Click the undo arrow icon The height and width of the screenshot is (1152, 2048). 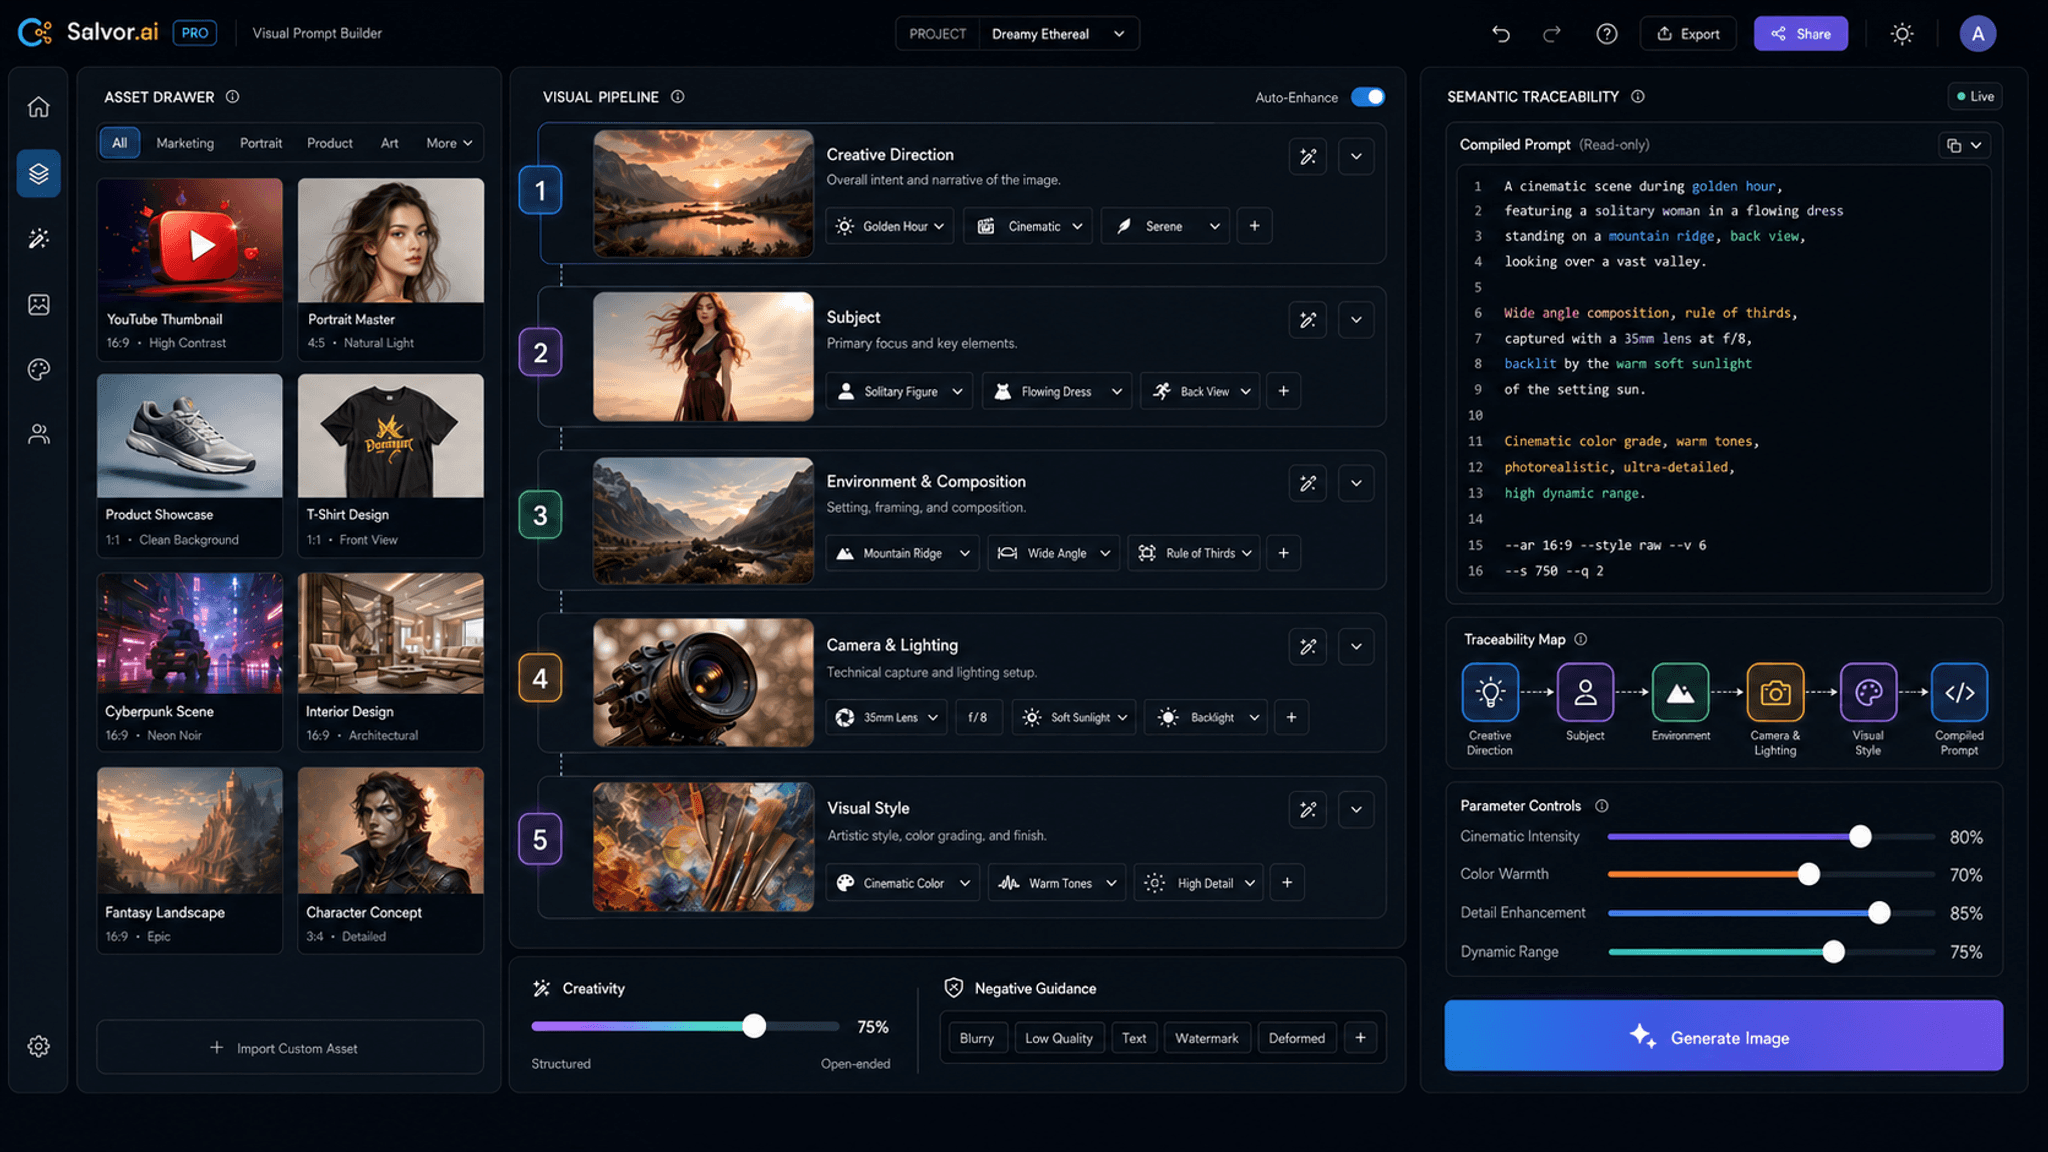[x=1500, y=34]
